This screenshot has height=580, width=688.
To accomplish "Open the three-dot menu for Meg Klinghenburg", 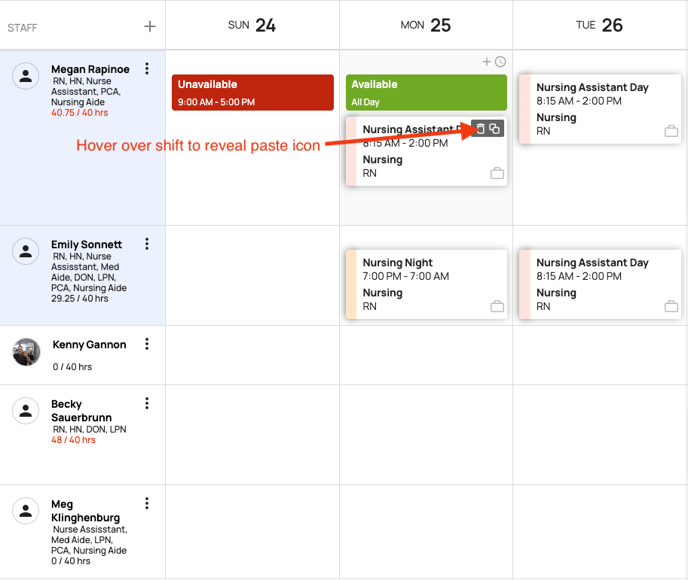I will [147, 504].
